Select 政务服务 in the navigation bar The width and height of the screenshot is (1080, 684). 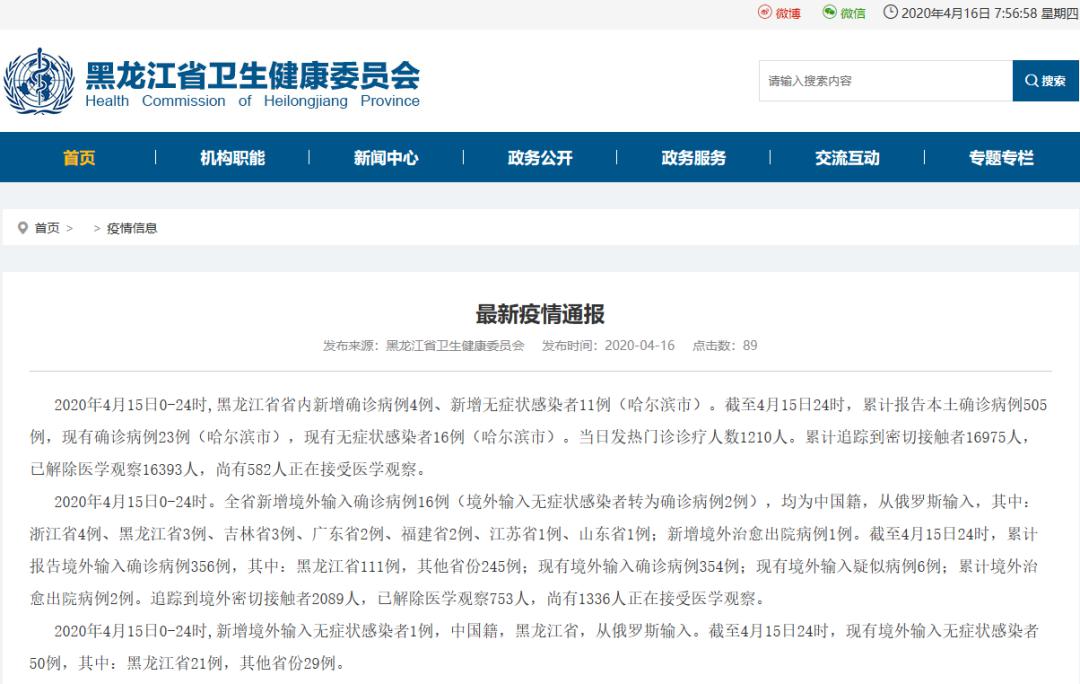coord(693,158)
